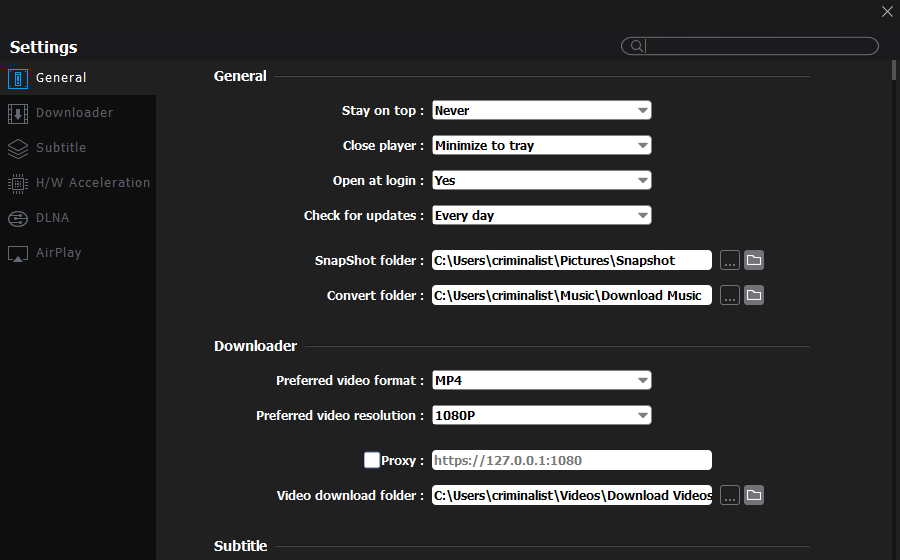900x560 pixels.
Task: Open the Convert folder location icon
Action: (x=754, y=295)
